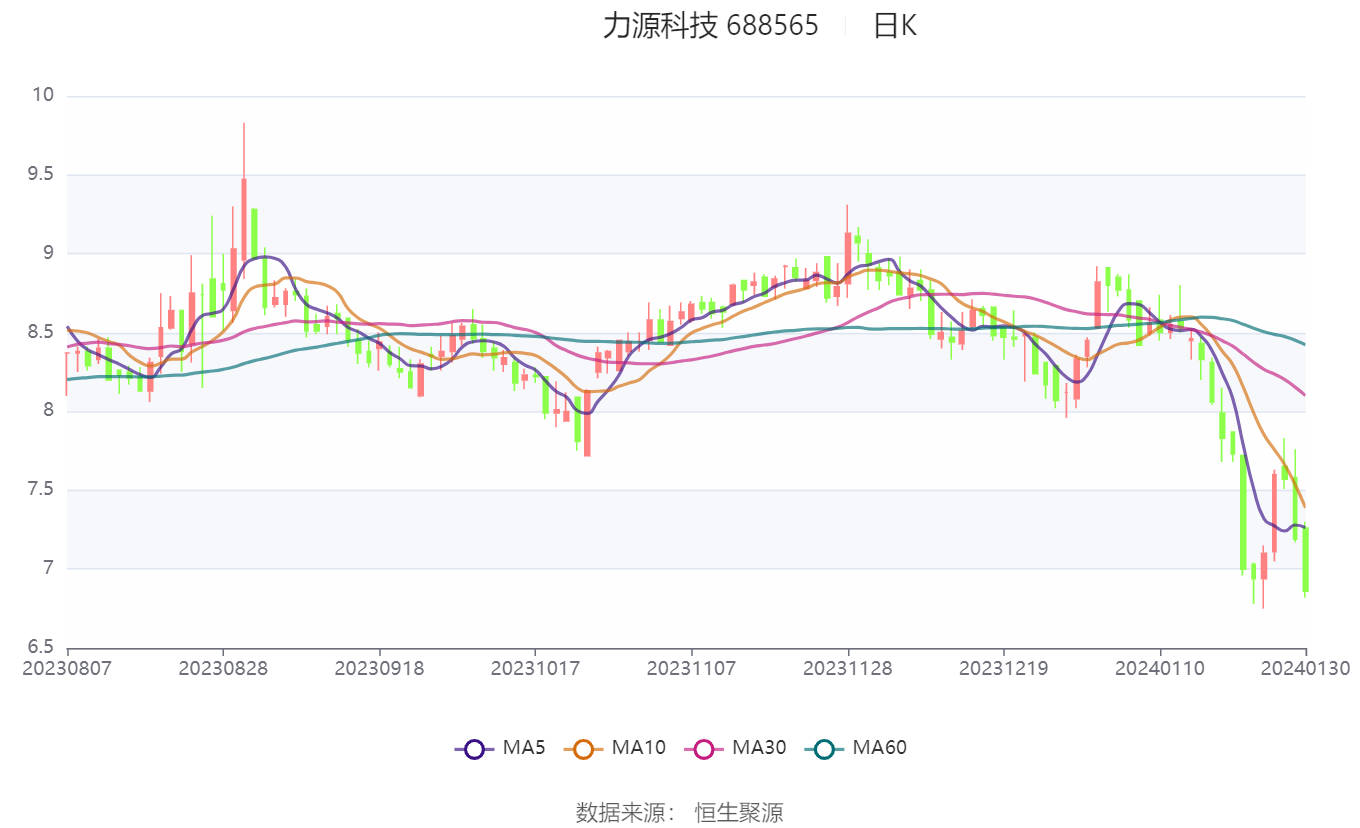Click the 20230807 date axis label
The height and width of the screenshot is (828, 1360).
coord(67,668)
